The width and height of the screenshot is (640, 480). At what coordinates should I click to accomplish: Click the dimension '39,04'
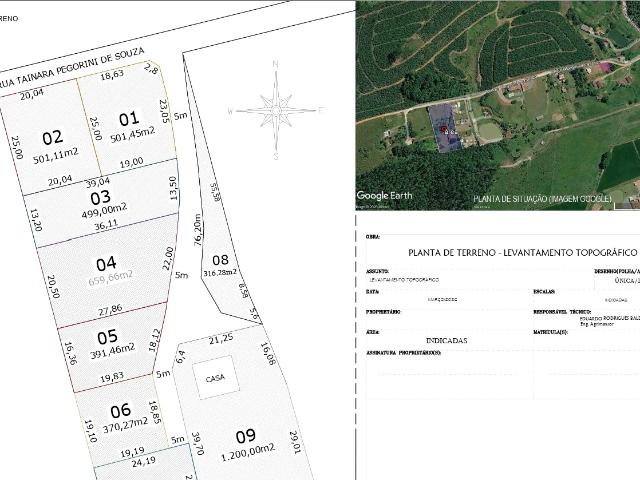point(98,182)
